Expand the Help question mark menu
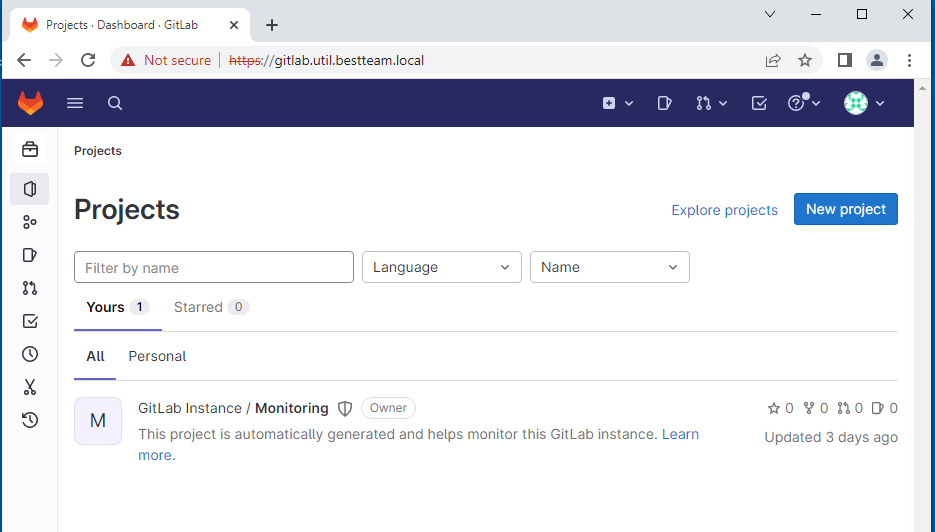Screen dimensions: 935x532 [x=804, y=103]
